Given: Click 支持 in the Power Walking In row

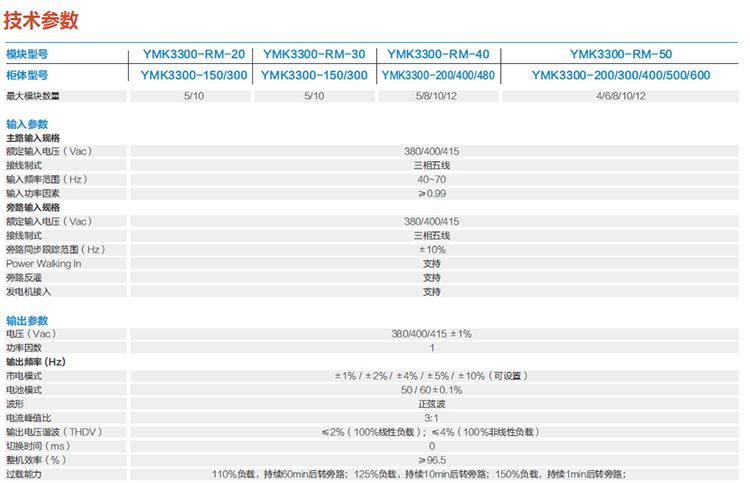Looking at the screenshot, I should (431, 263).
